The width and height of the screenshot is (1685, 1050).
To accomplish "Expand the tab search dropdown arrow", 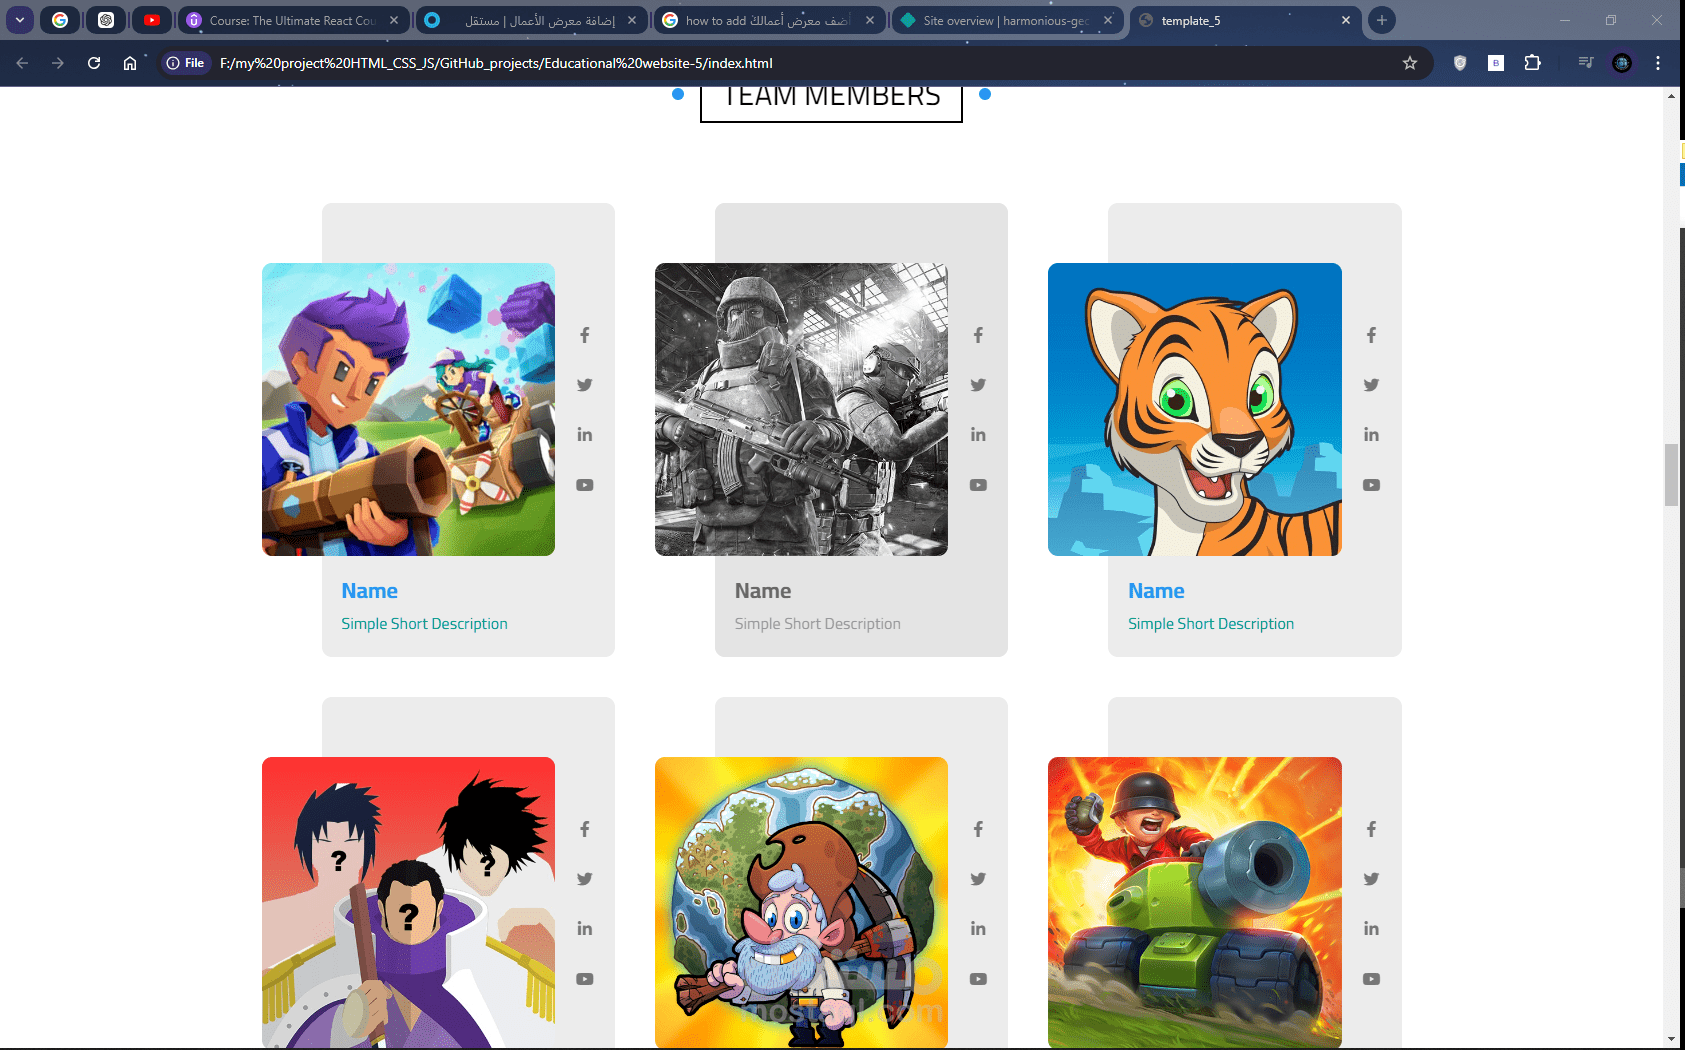I will 20,20.
